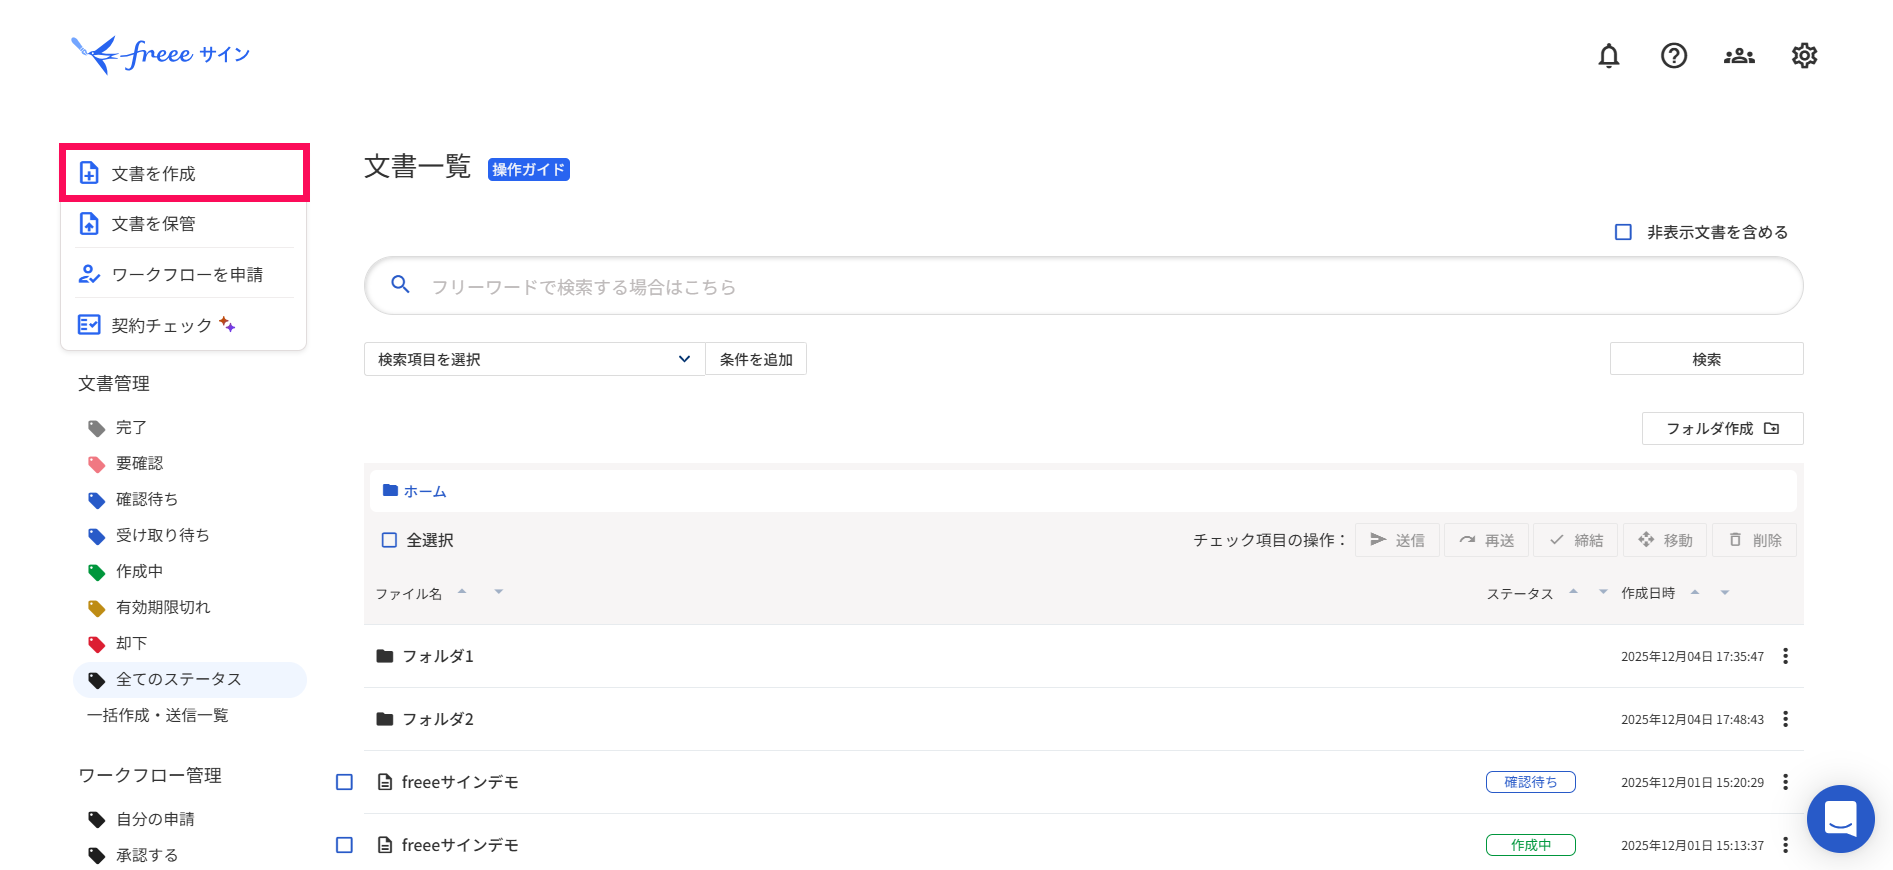Sort 作成日時 descending with down arrow
Screen dimensions: 1893x870
(1725, 592)
